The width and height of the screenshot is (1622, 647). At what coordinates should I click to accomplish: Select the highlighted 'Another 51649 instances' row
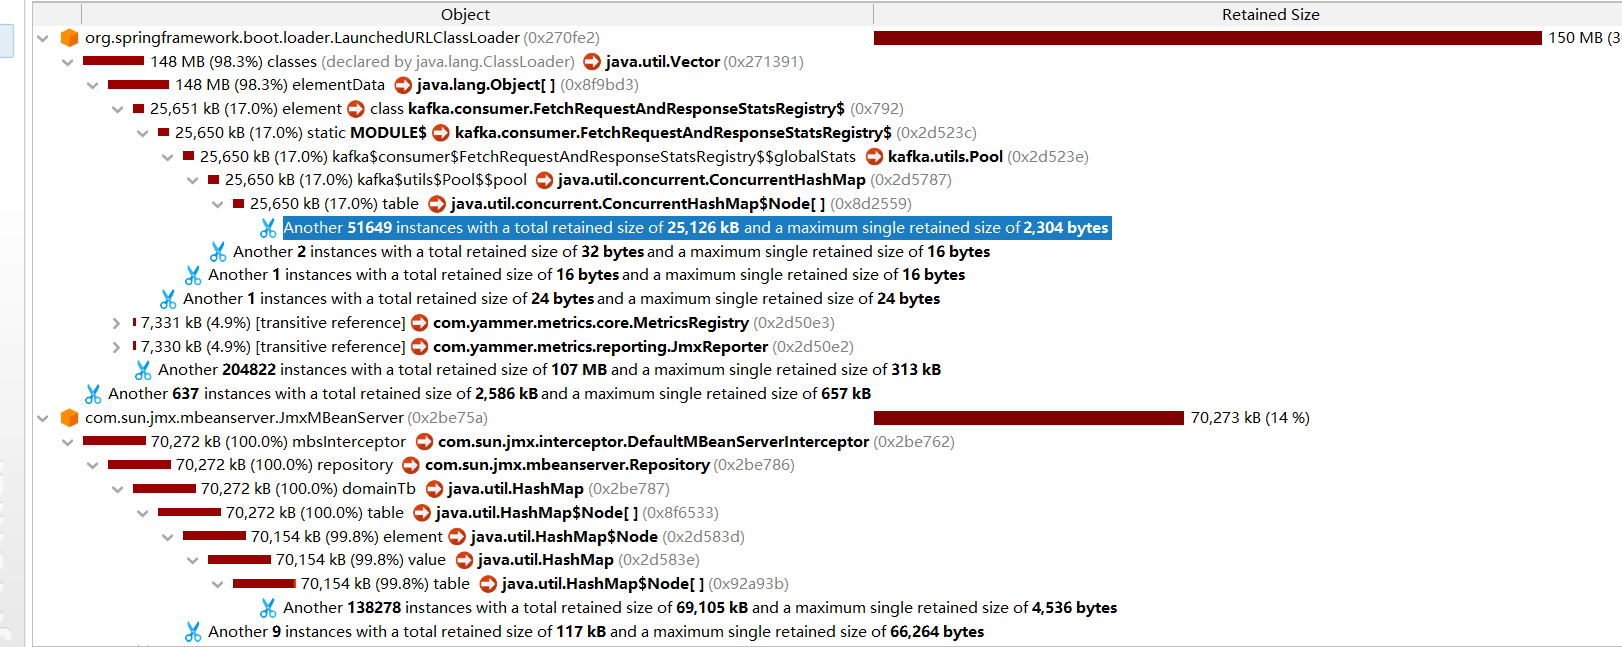coord(696,228)
